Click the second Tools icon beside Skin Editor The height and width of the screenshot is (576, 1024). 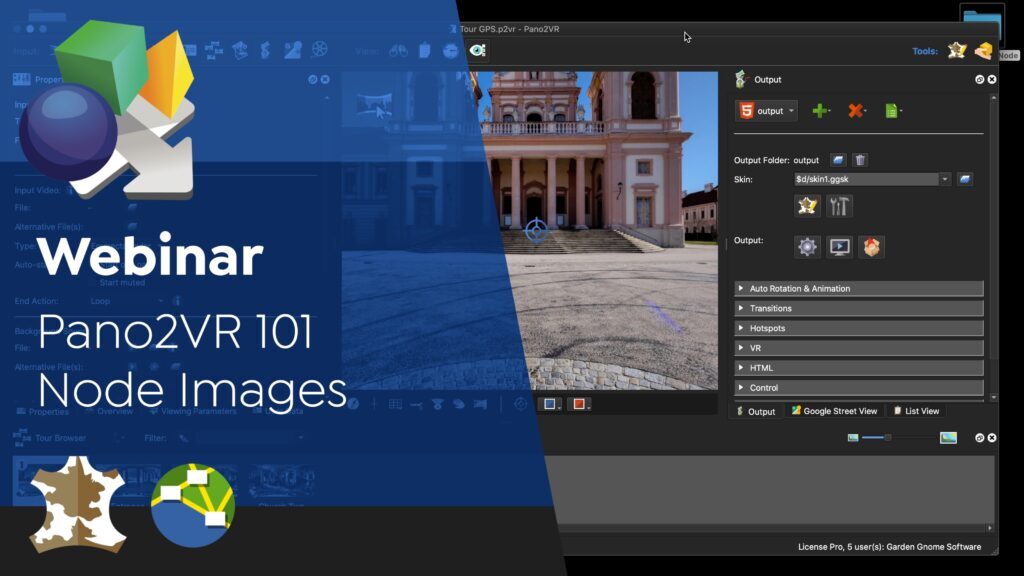[984, 50]
